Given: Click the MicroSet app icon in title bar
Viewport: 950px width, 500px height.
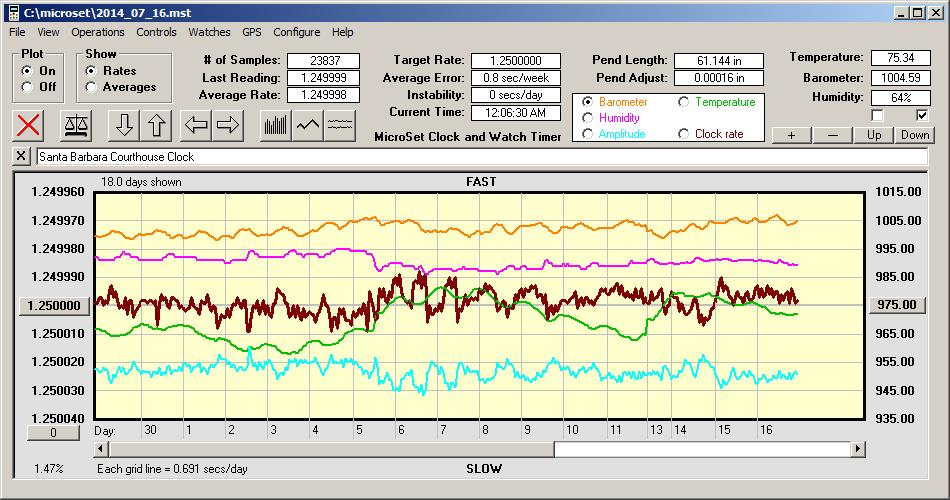Looking at the screenshot, I should click(x=13, y=13).
